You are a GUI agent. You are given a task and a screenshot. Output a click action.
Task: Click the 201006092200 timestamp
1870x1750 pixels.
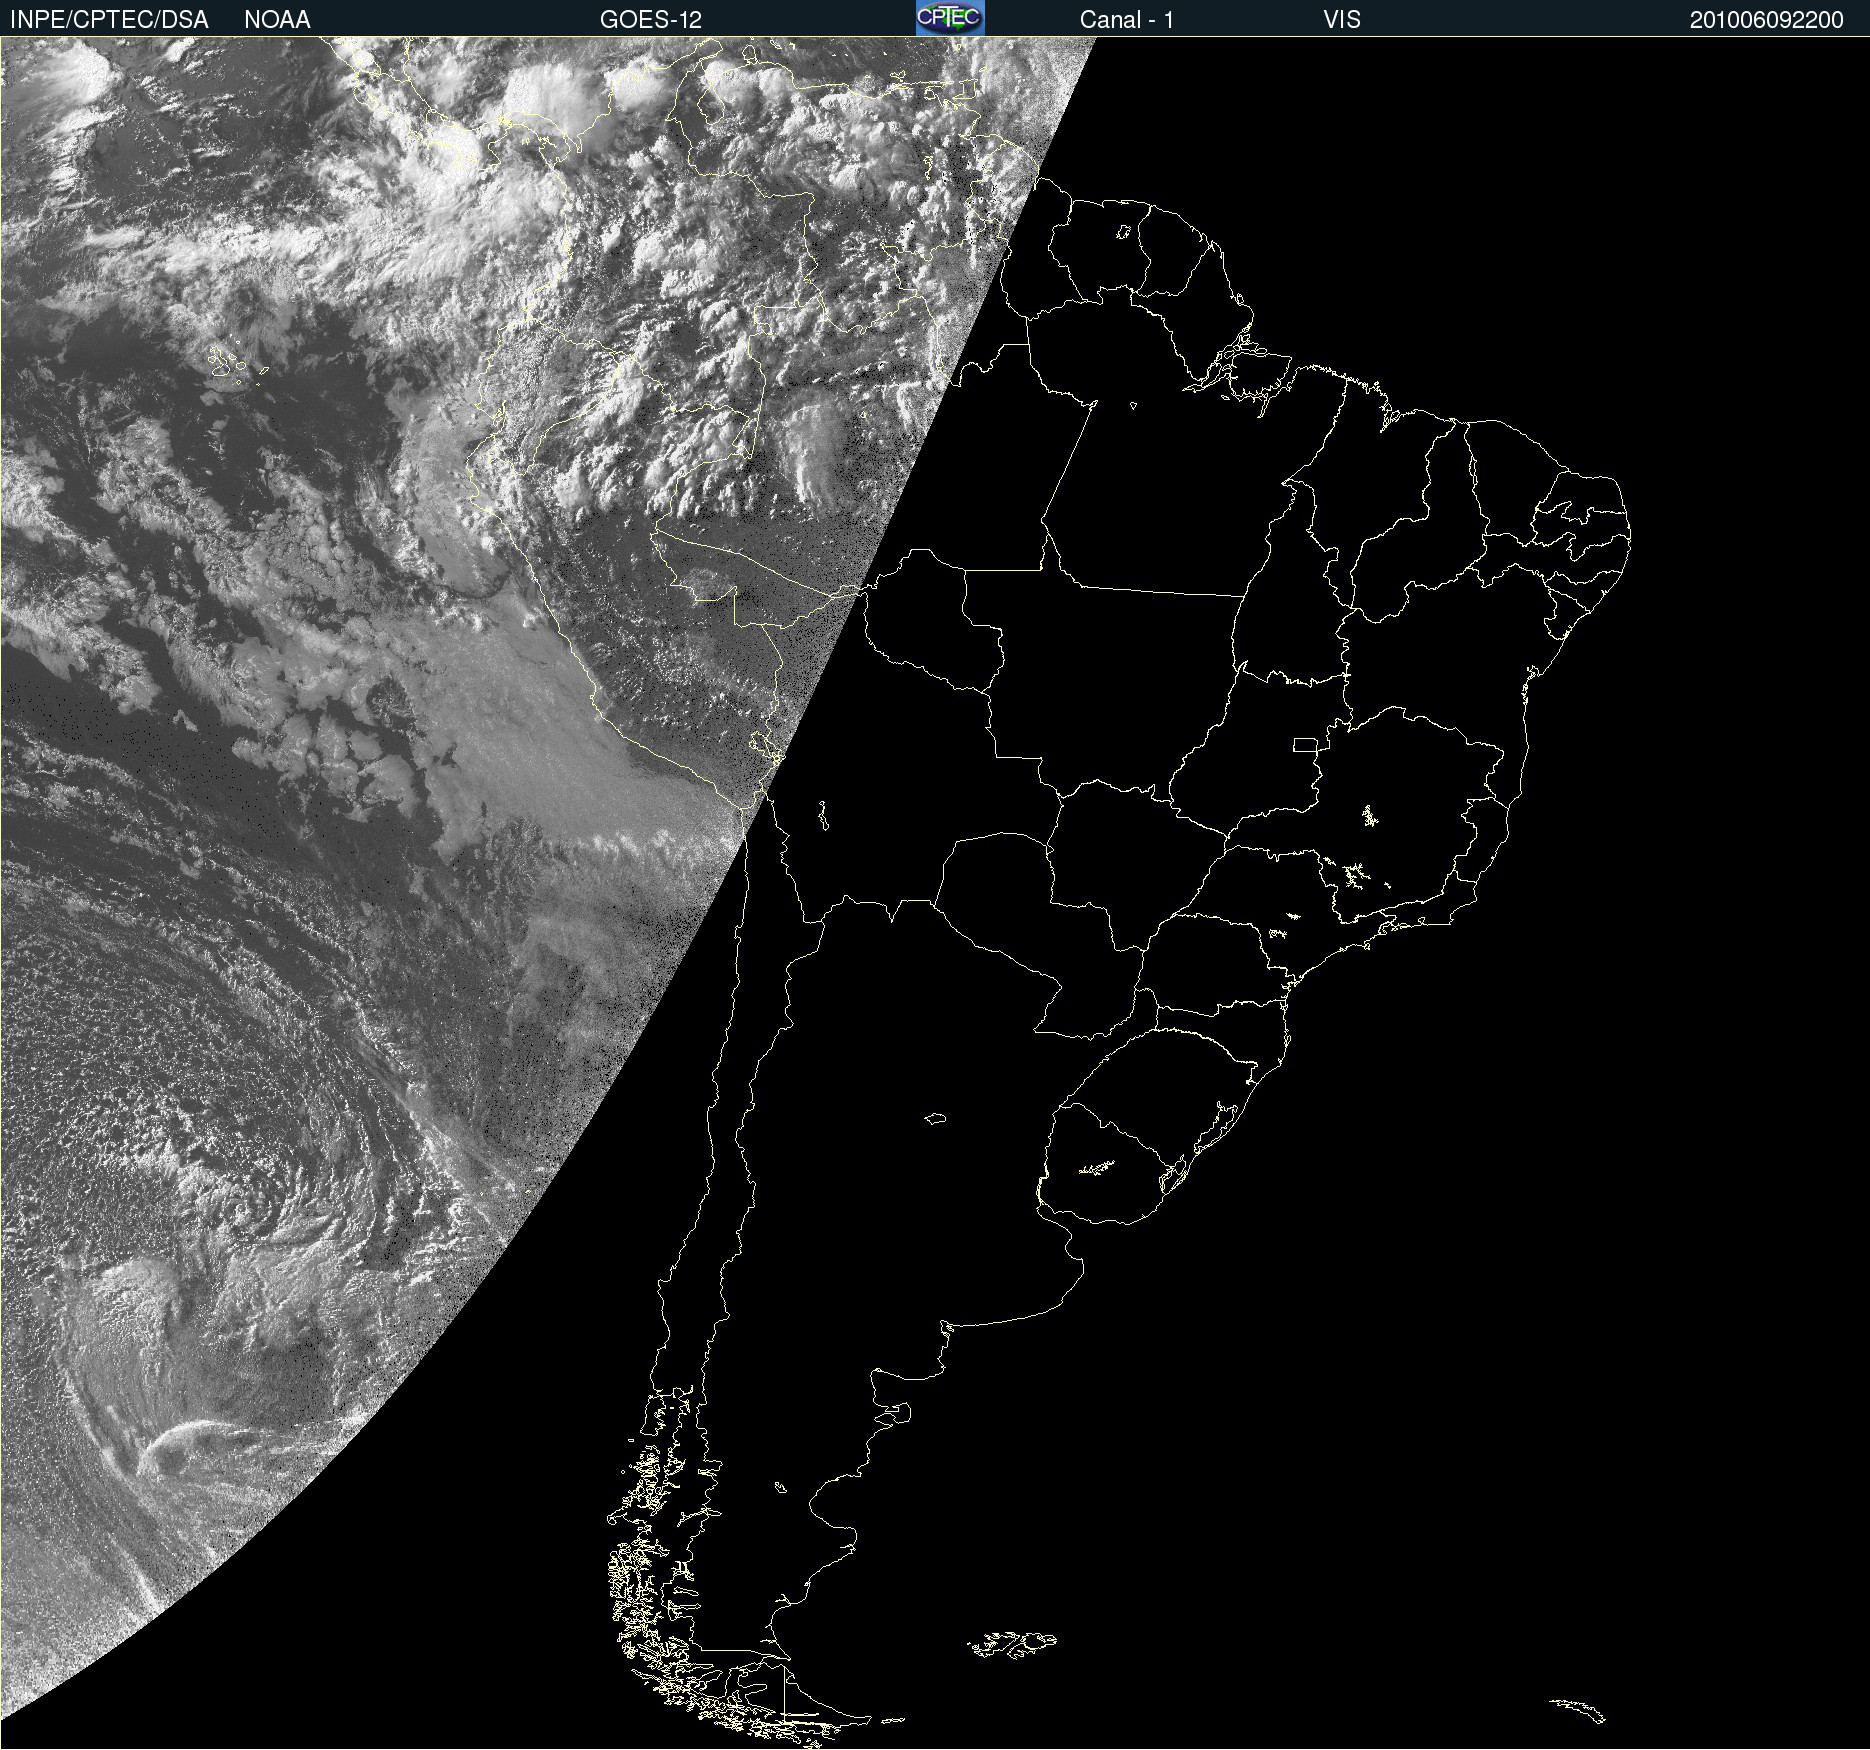[1766, 20]
